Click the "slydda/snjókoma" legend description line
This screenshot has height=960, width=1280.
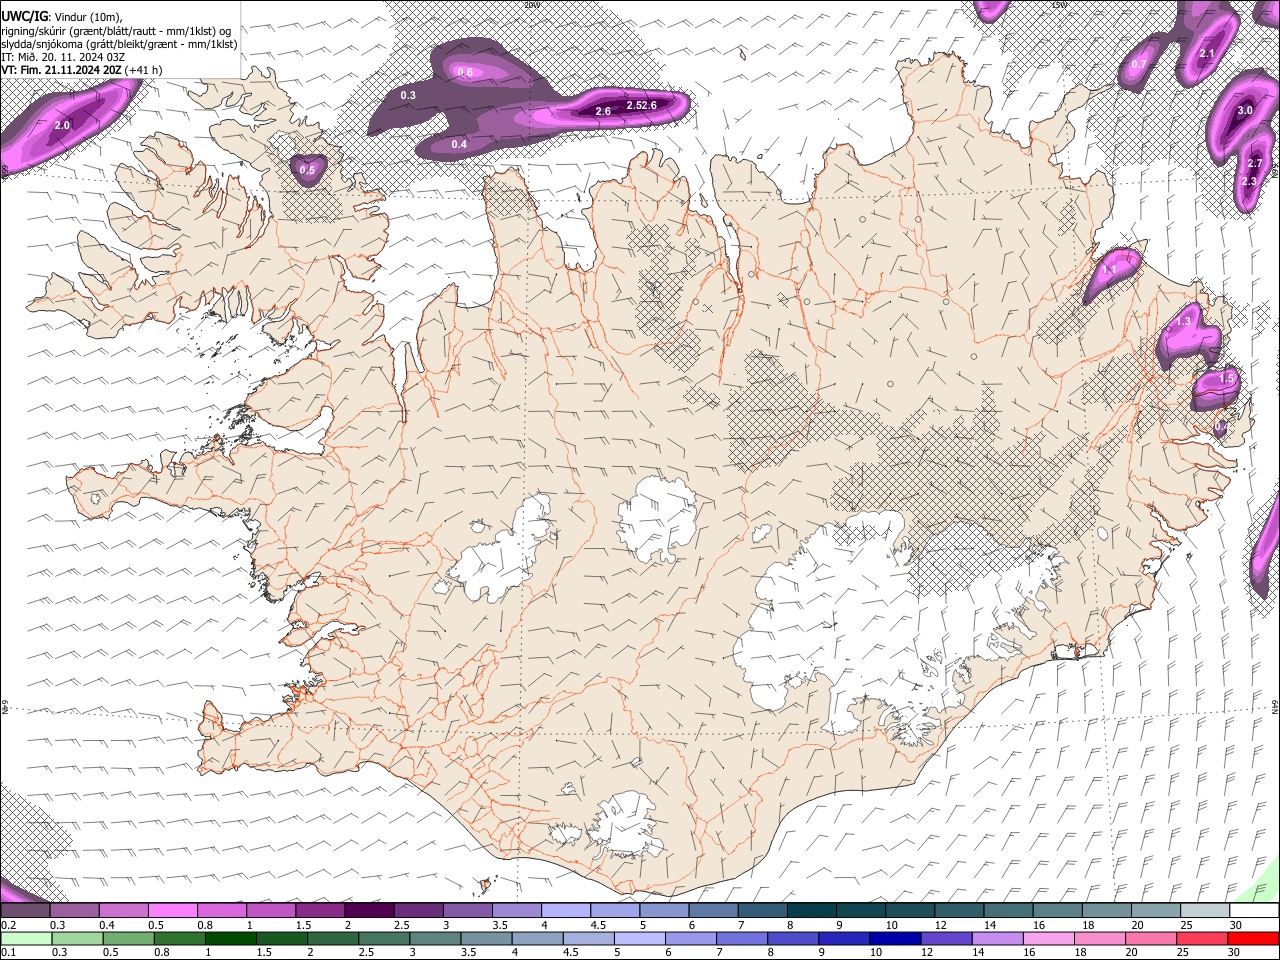click(x=119, y=44)
